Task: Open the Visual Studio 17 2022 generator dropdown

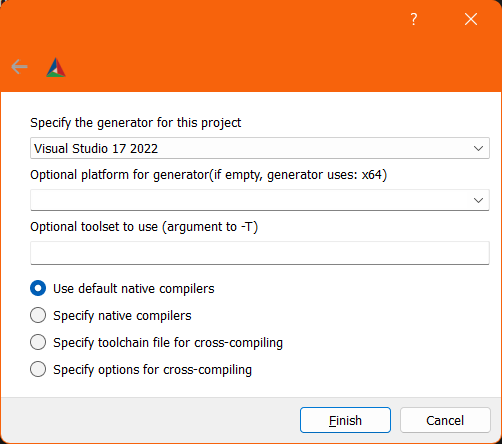Action: tap(260, 148)
